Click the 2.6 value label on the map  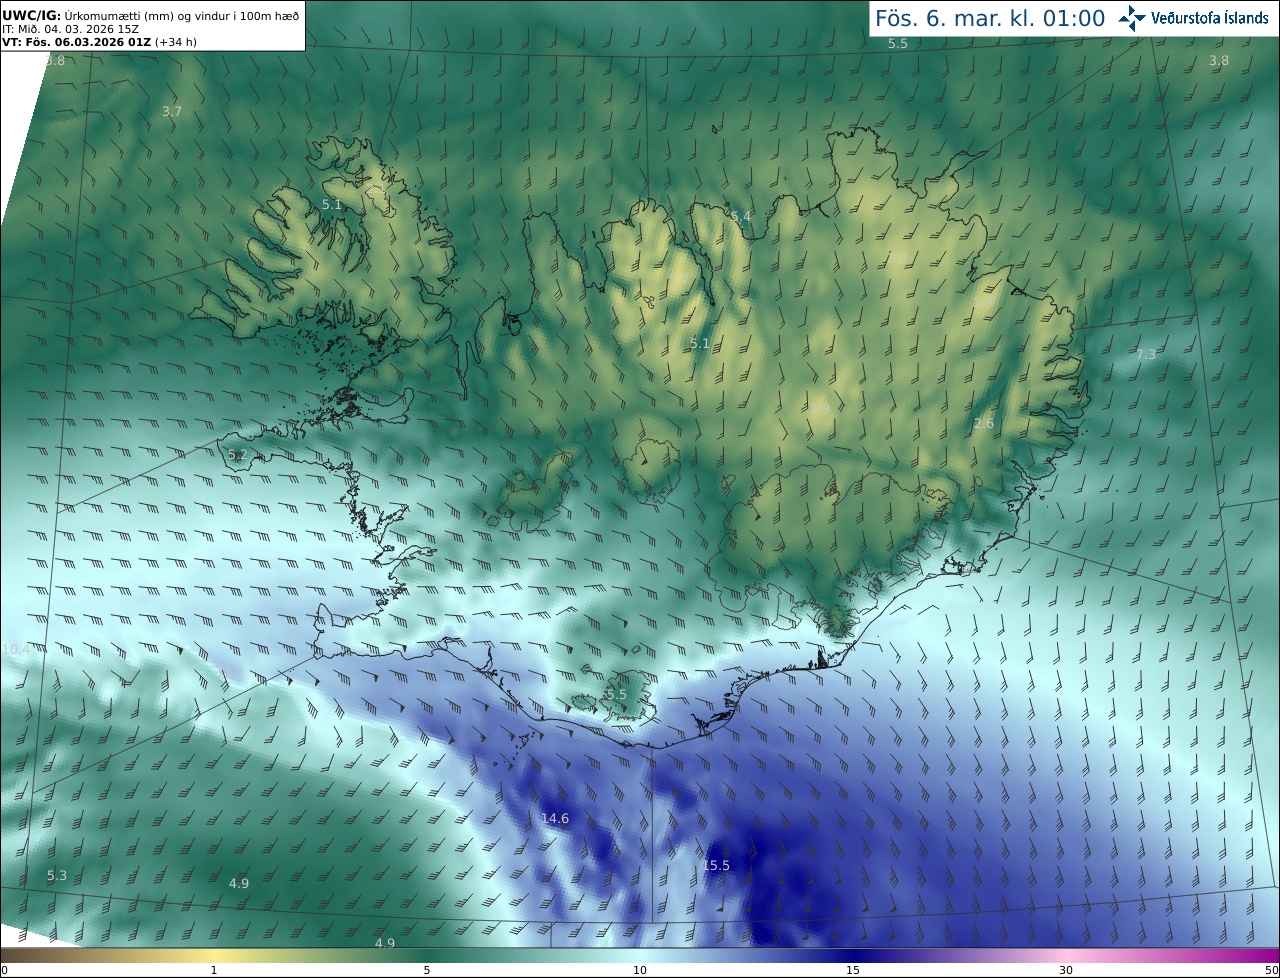coord(984,423)
